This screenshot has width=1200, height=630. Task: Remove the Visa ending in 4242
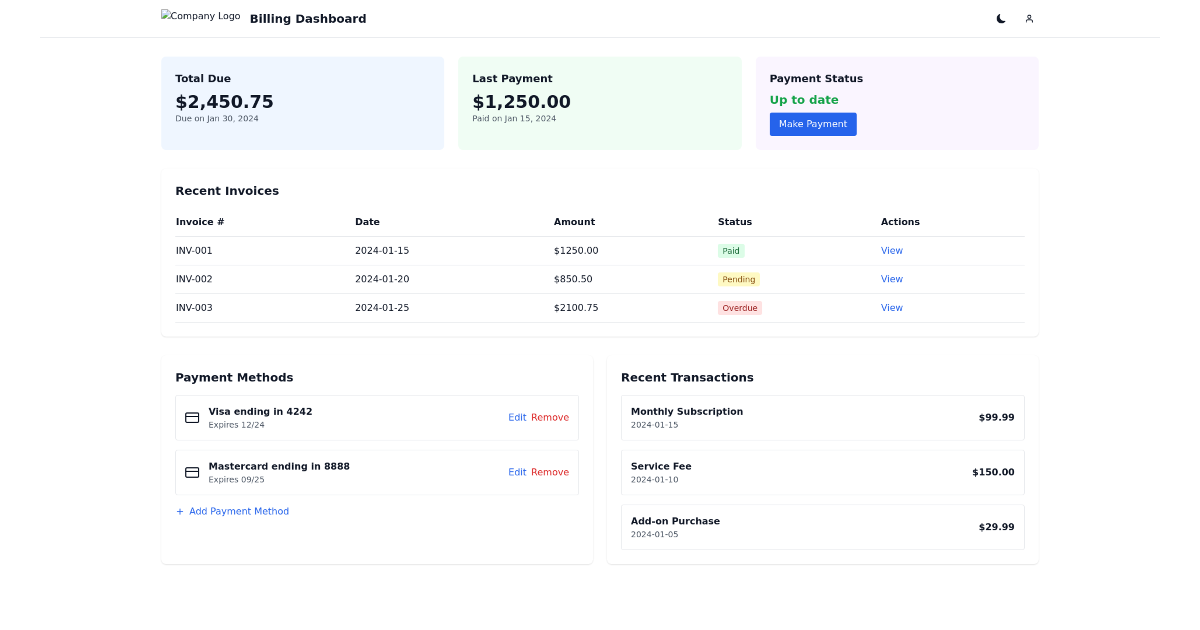click(551, 417)
